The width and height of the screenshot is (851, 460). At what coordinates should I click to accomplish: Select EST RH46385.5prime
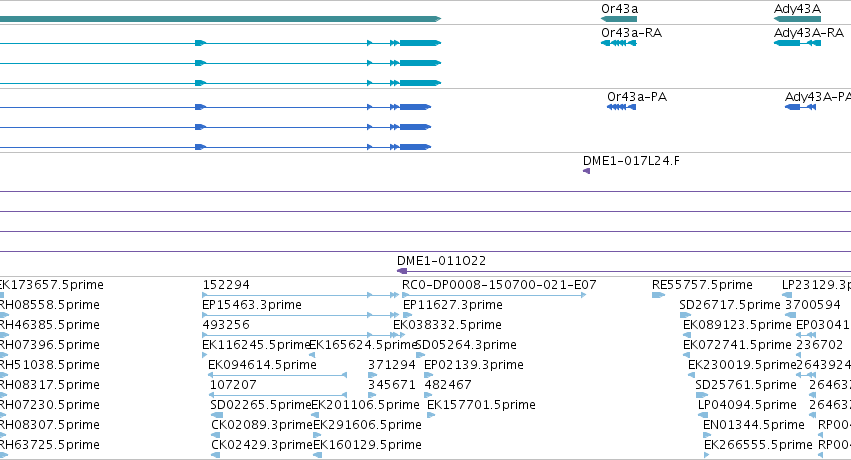49,325
